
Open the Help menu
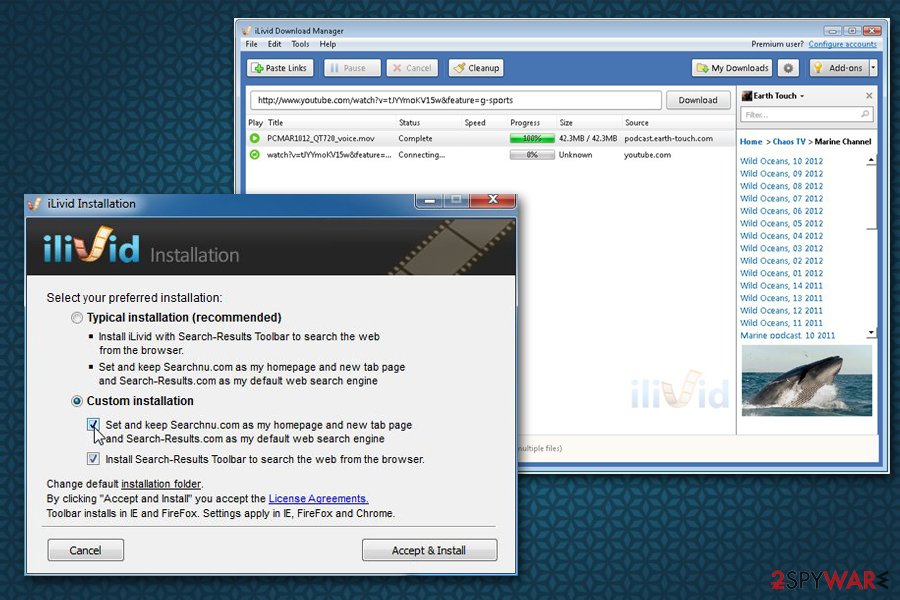click(328, 44)
